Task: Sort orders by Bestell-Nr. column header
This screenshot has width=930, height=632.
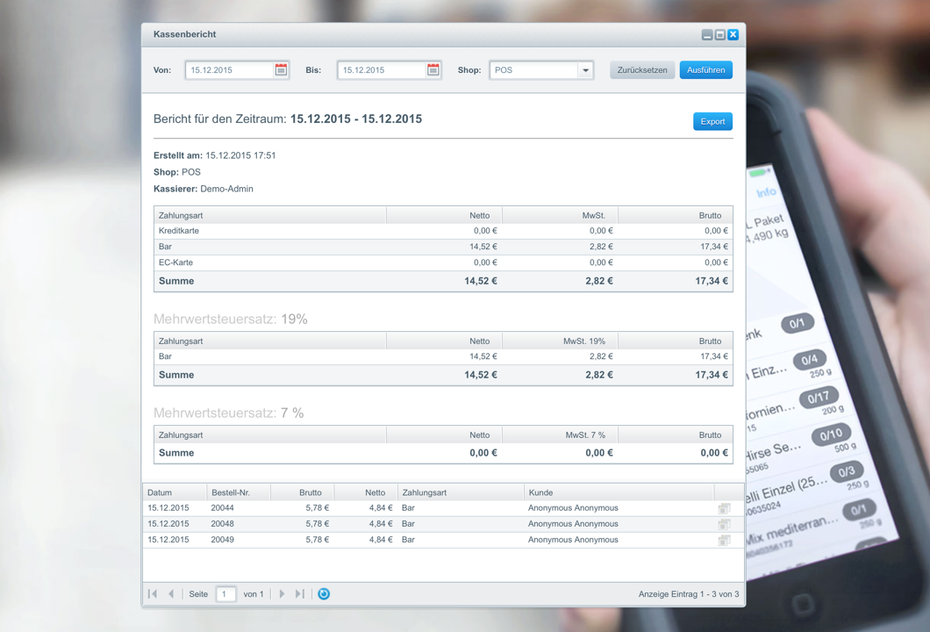Action: [238, 493]
